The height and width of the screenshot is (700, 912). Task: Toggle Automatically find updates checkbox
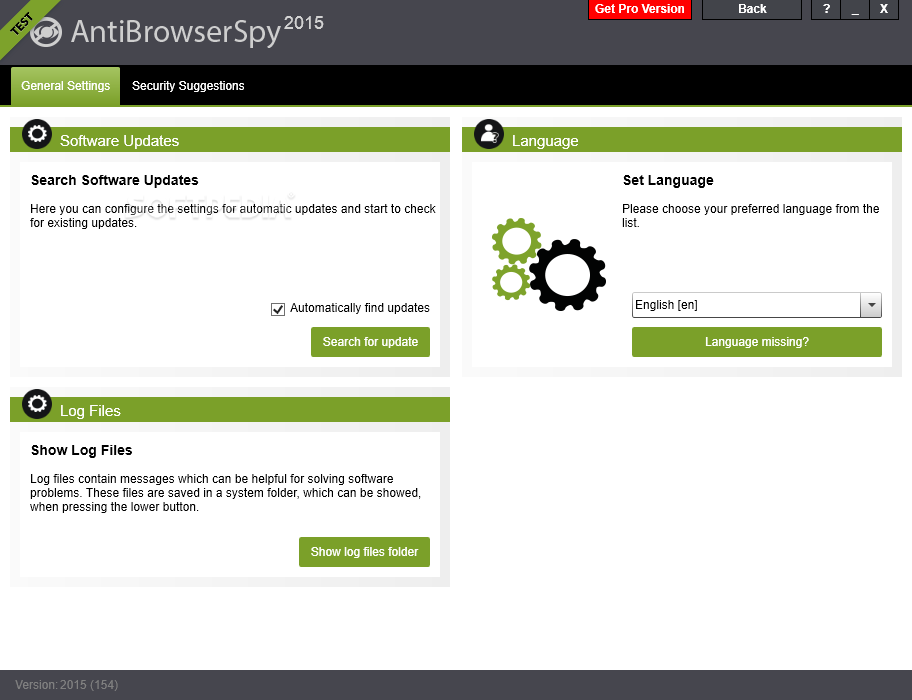tap(278, 309)
